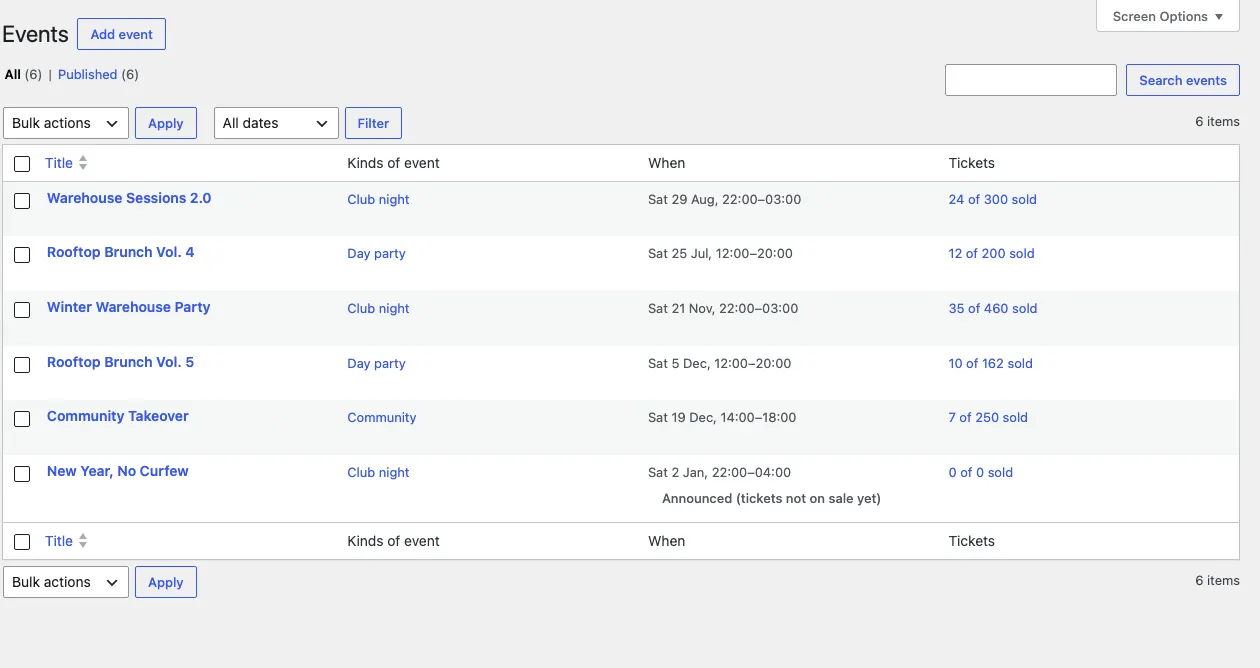Open the Rooftop Brunch Vol. 4 event title
This screenshot has height=668, width=1260.
point(121,252)
